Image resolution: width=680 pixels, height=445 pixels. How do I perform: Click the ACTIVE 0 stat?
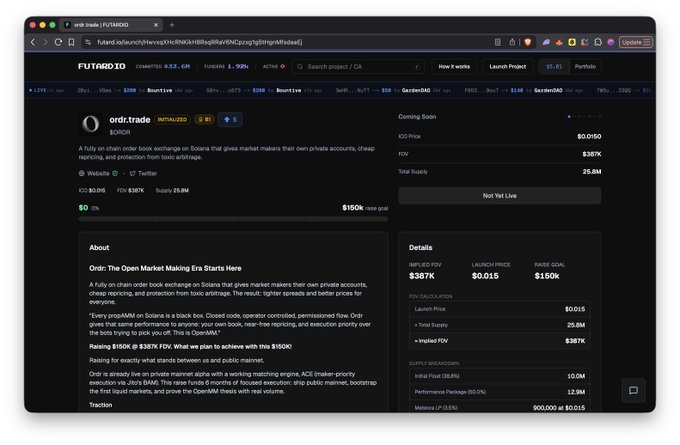click(x=274, y=66)
